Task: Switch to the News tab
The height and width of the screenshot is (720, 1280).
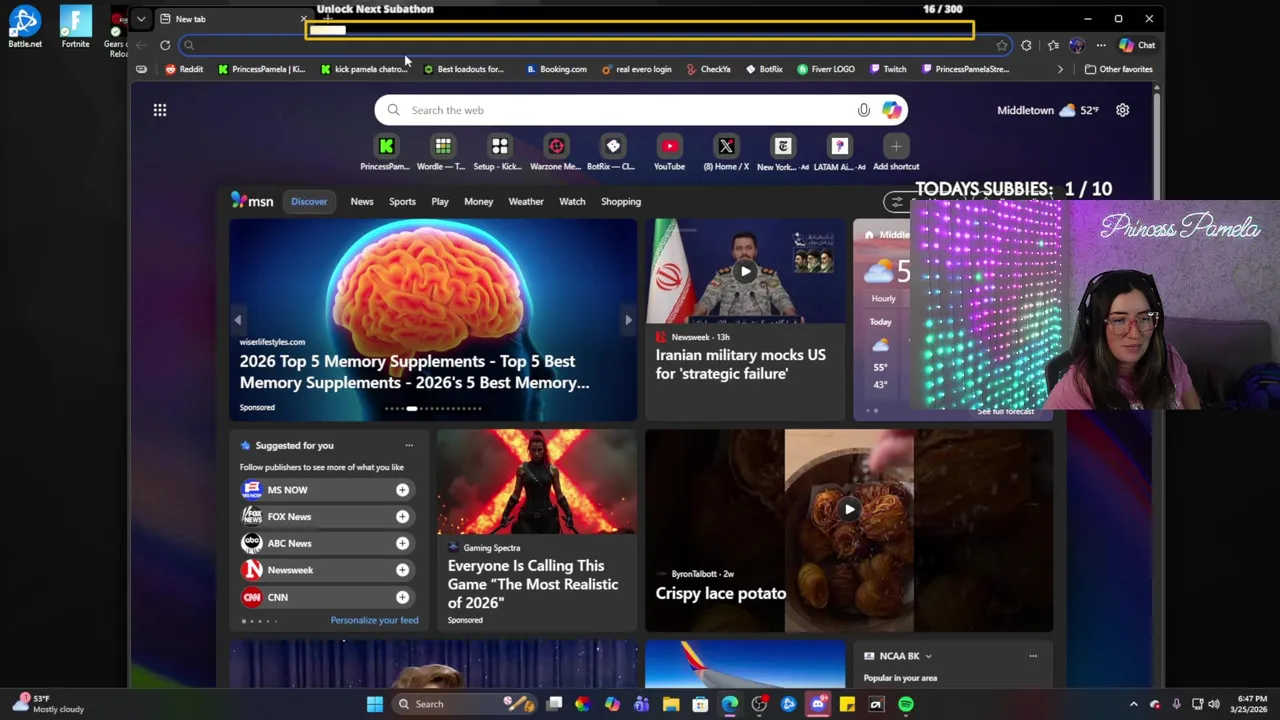Action: pos(362,202)
